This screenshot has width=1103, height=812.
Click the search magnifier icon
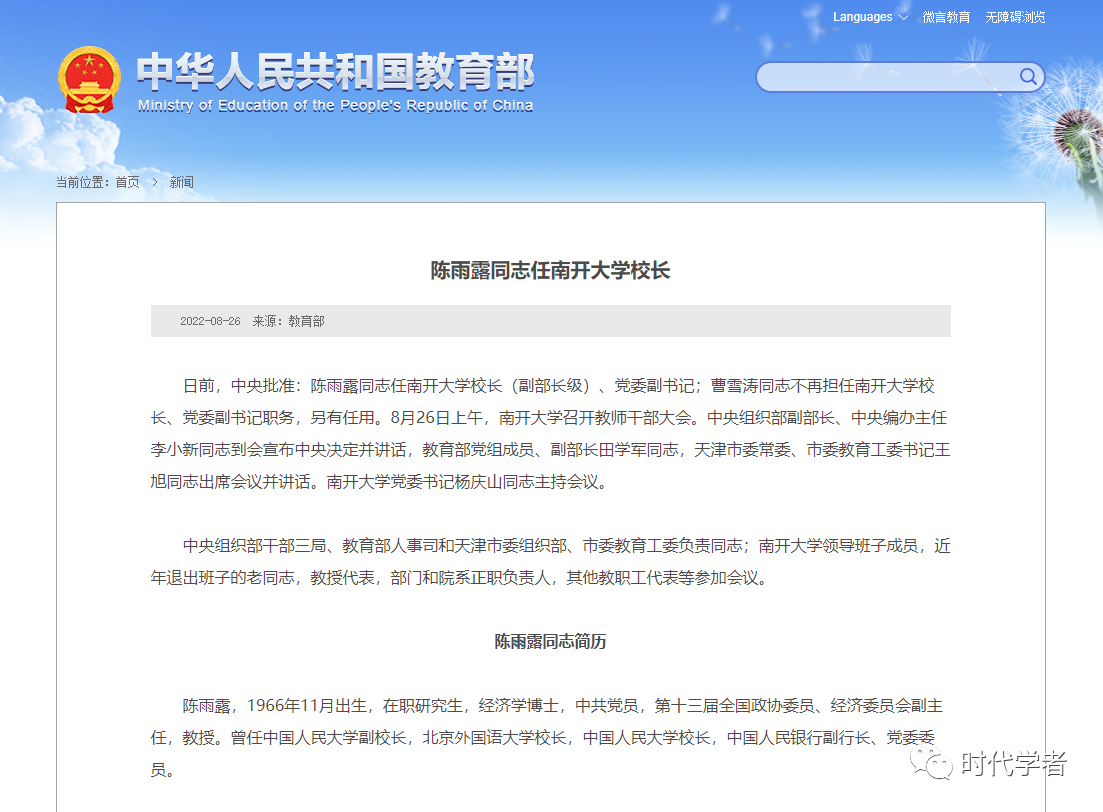pyautogui.click(x=1028, y=77)
